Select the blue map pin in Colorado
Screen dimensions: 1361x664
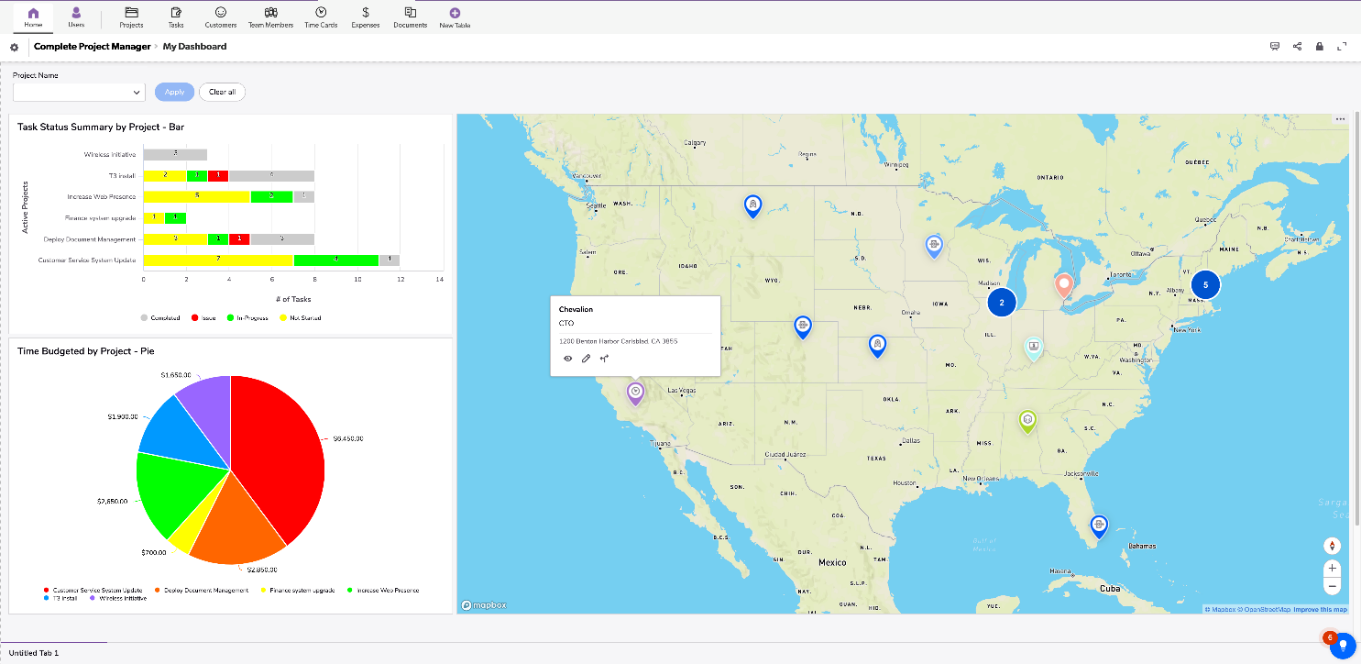click(x=802, y=326)
